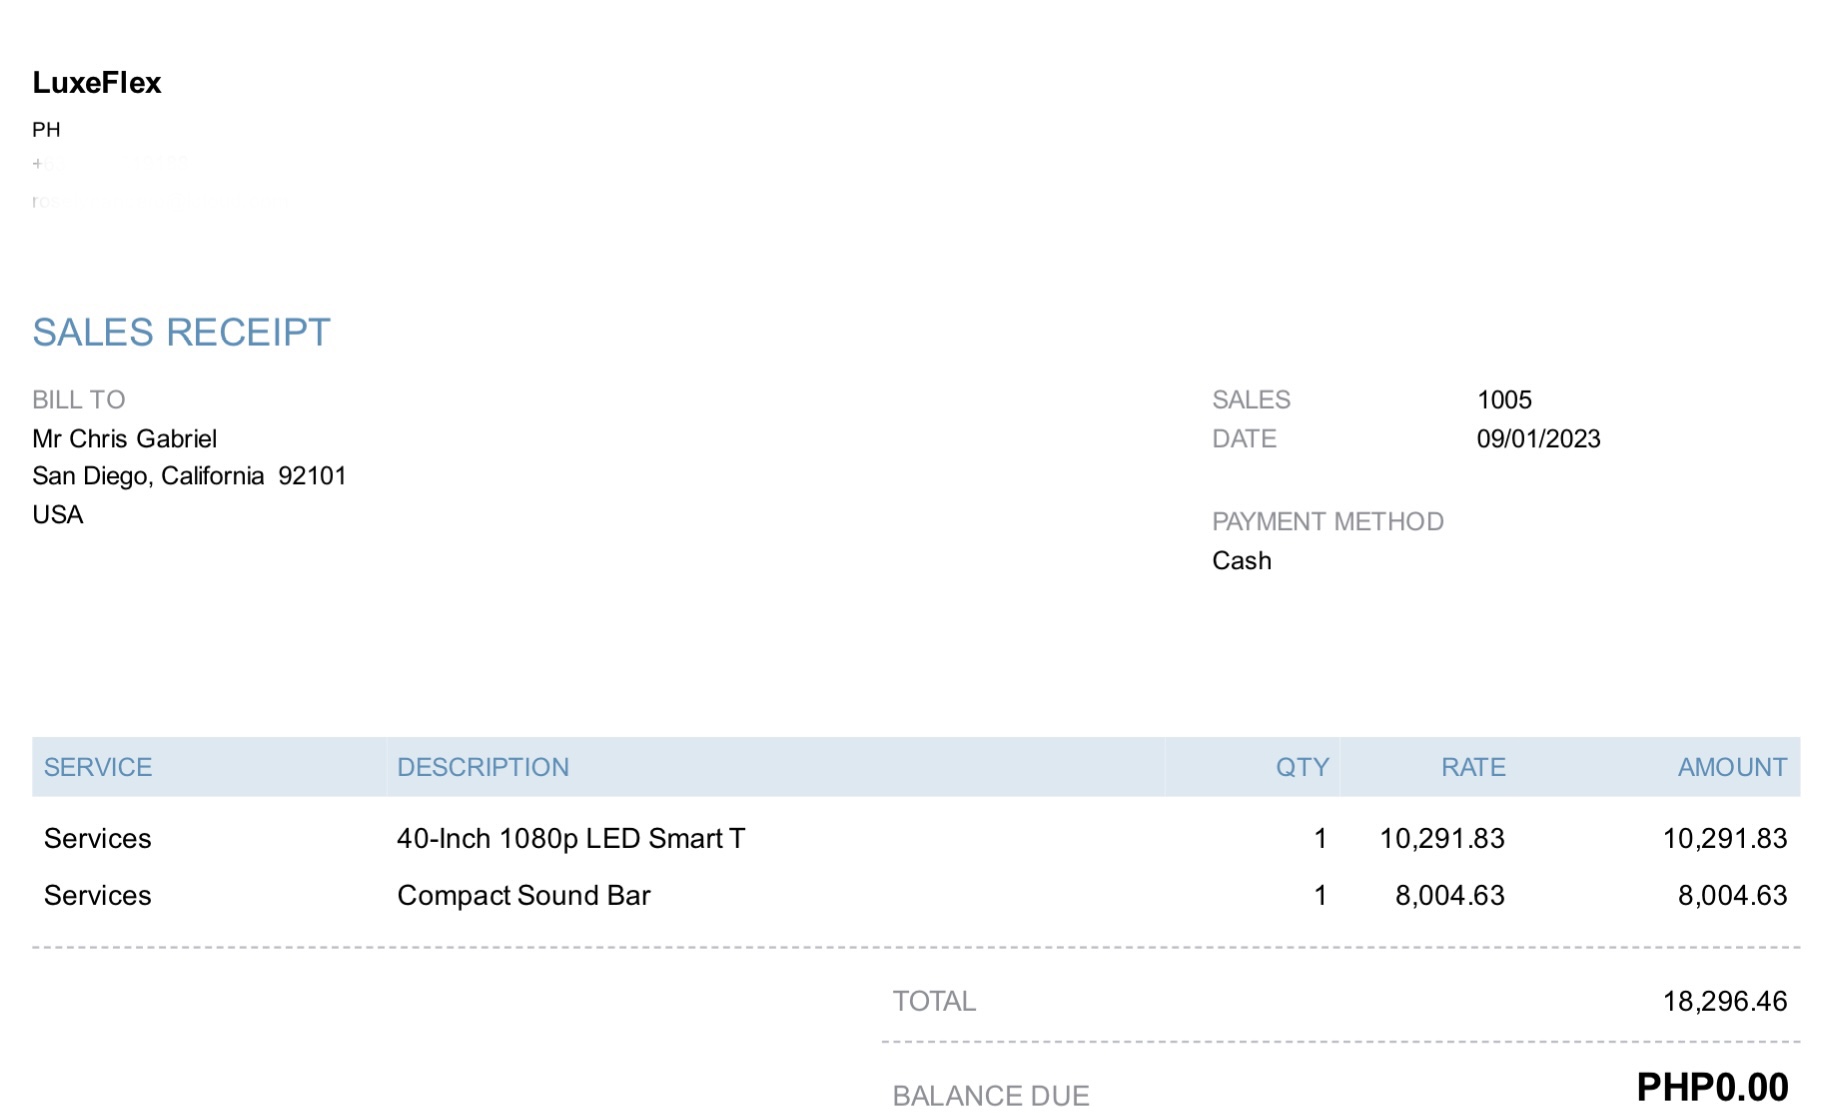Select the Cash payment method value
This screenshot has height=1113, width=1832.
click(x=1241, y=561)
